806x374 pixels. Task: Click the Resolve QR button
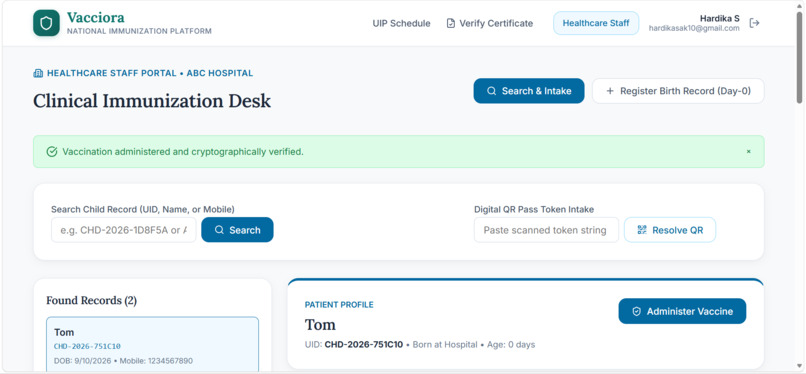[x=670, y=230]
